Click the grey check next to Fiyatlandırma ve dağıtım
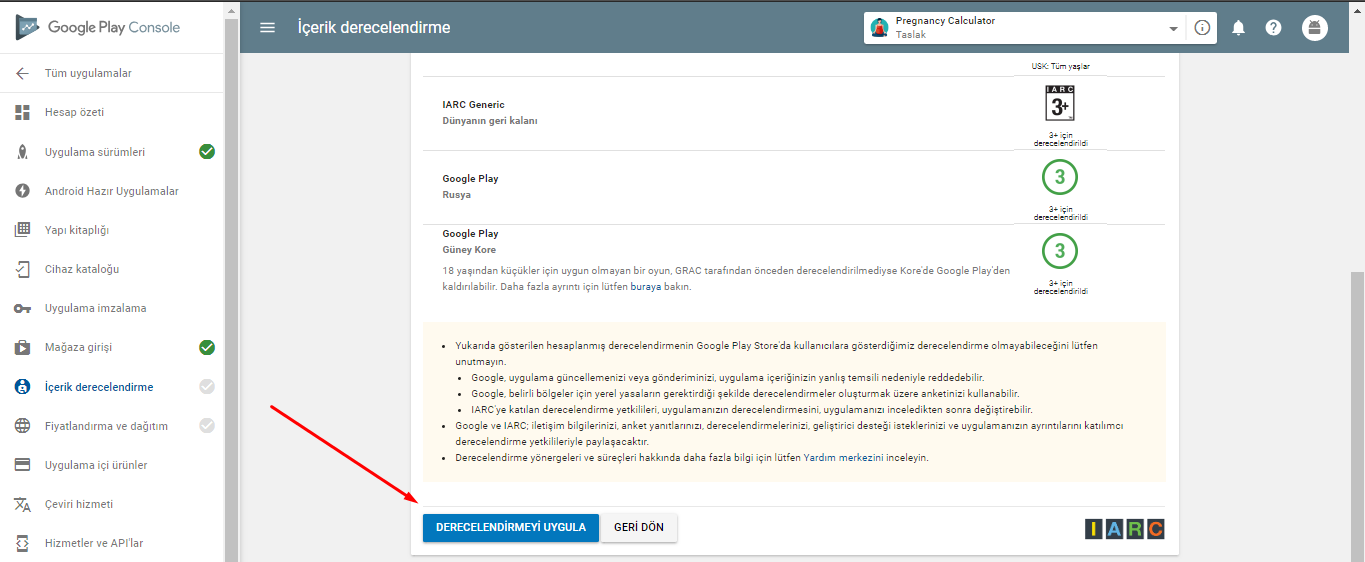 [x=207, y=426]
